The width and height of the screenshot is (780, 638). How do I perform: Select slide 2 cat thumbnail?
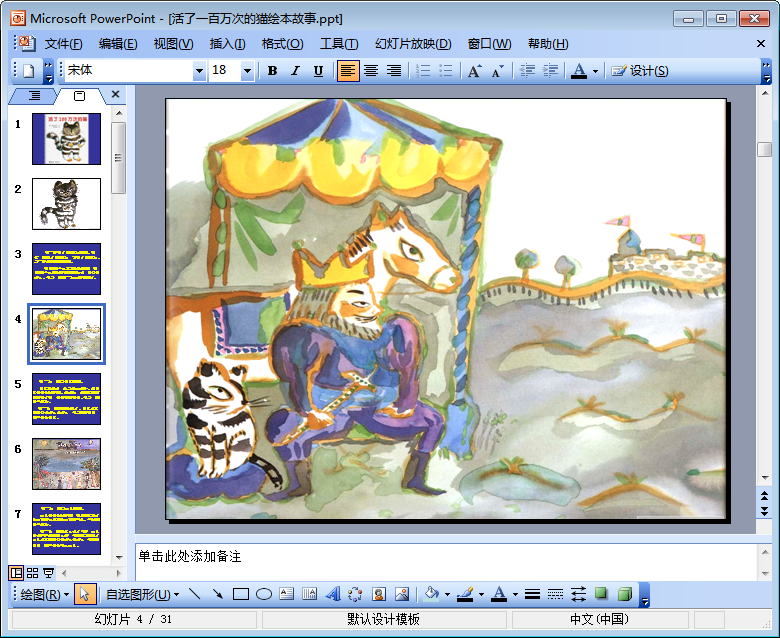point(66,204)
